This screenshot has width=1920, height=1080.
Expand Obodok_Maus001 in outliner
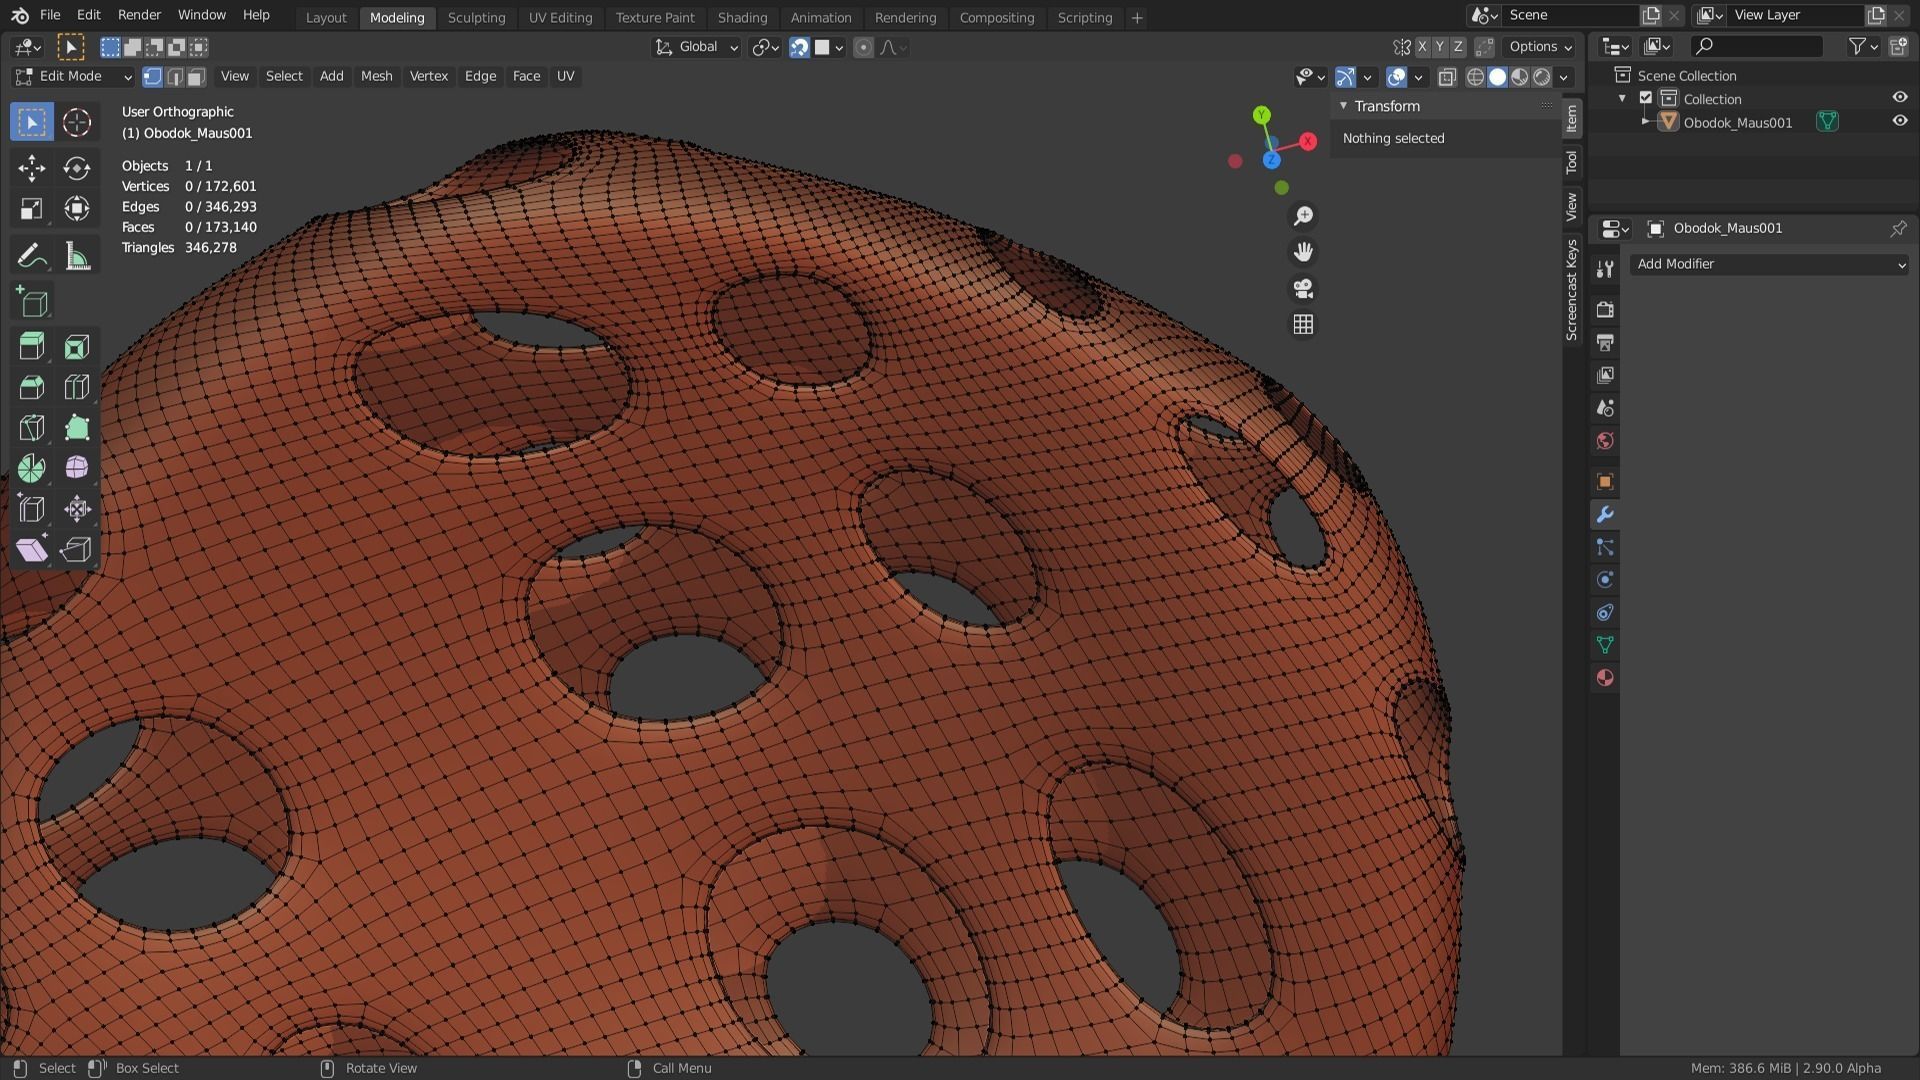pyautogui.click(x=1645, y=122)
